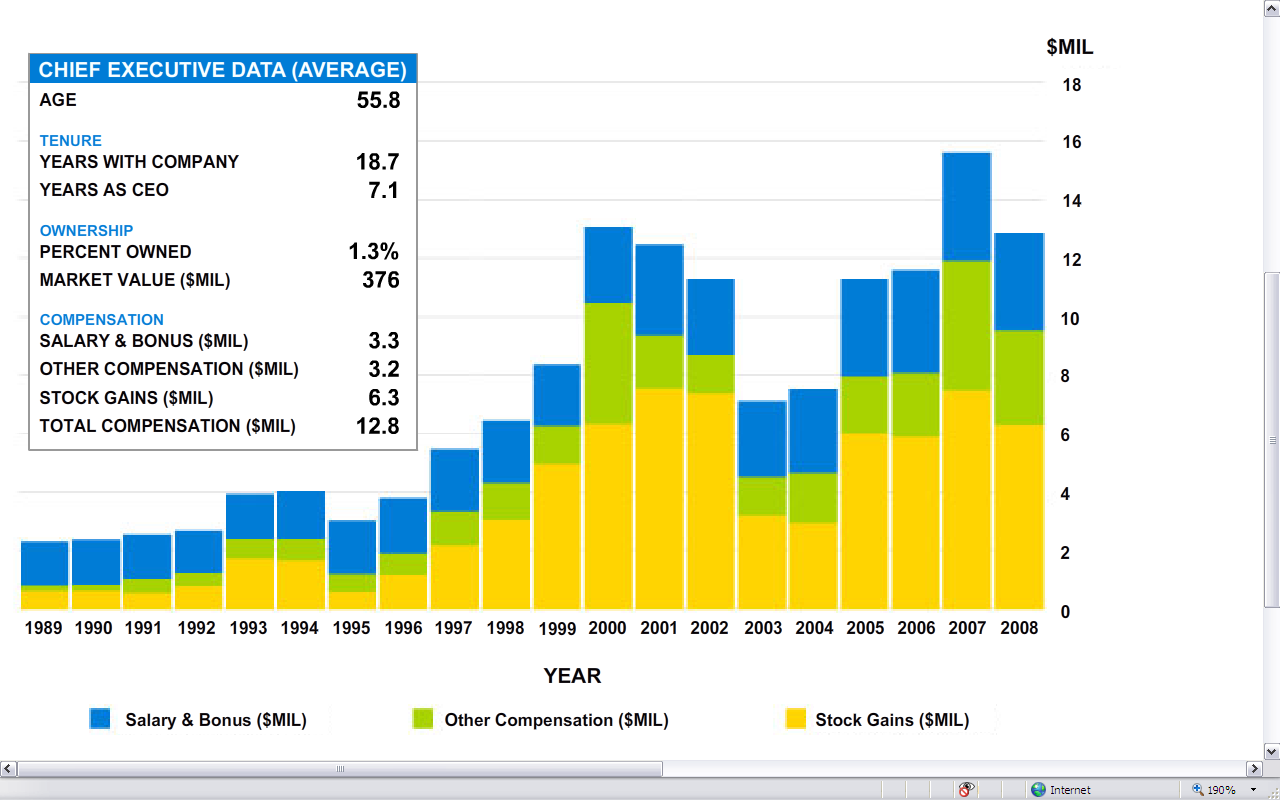This screenshot has width=1280, height=800.
Task: Click the Internet zone globe icon
Action: click(1038, 789)
